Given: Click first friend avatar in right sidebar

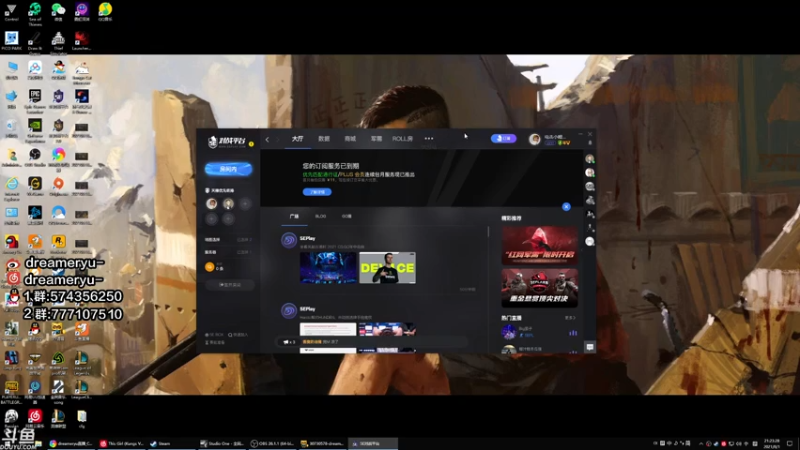Looking at the screenshot, I should point(590,159).
